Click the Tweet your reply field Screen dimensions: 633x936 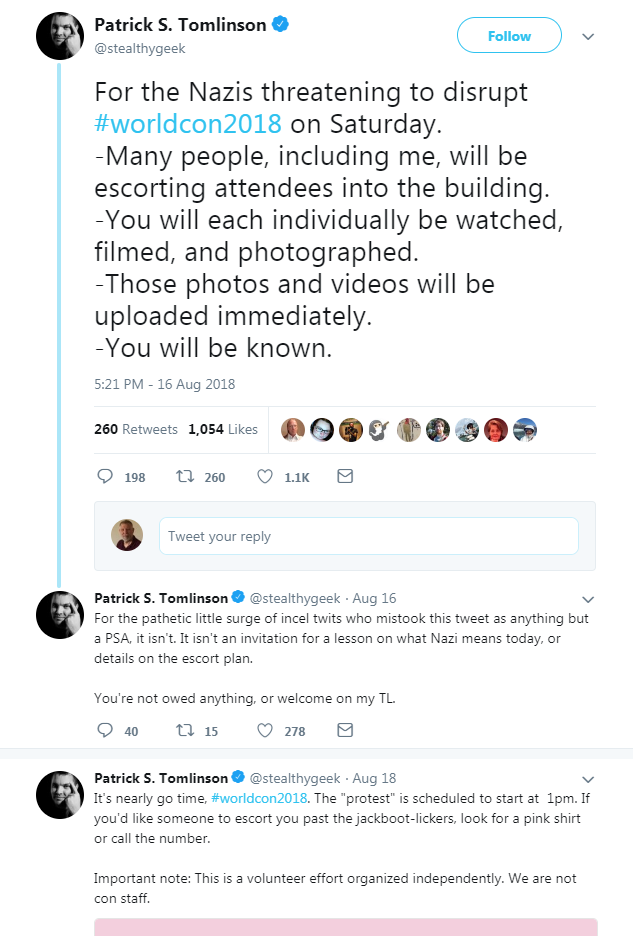coord(368,536)
